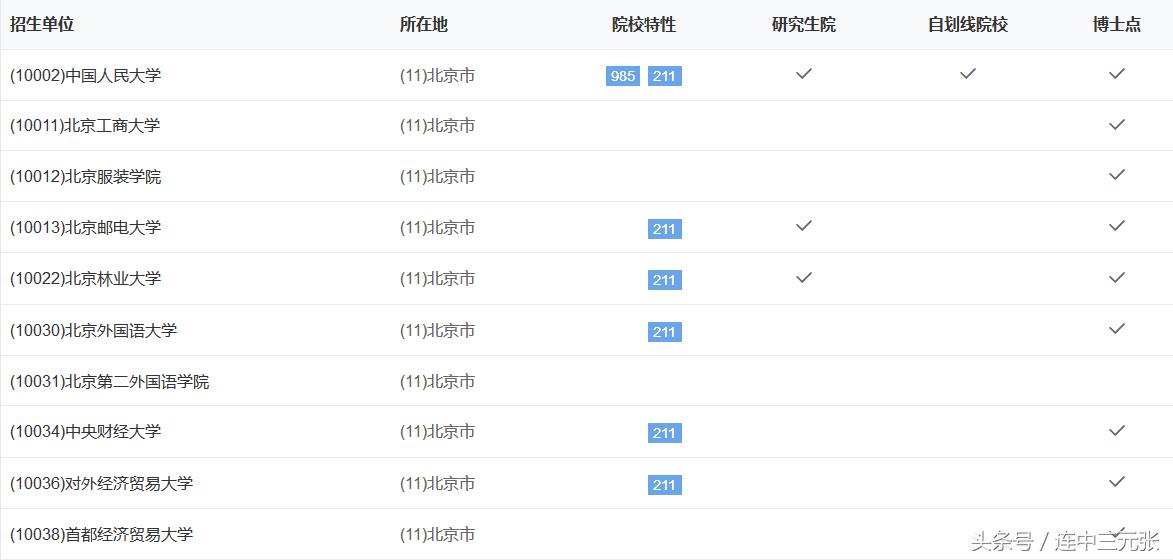This screenshot has height=560, width=1173.
Task: Click the 985 badge for 中国人民大学
Action: (622, 76)
